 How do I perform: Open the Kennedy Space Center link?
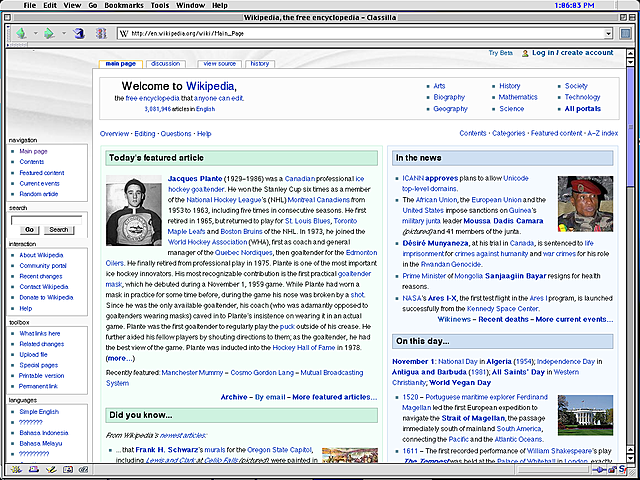(502, 309)
